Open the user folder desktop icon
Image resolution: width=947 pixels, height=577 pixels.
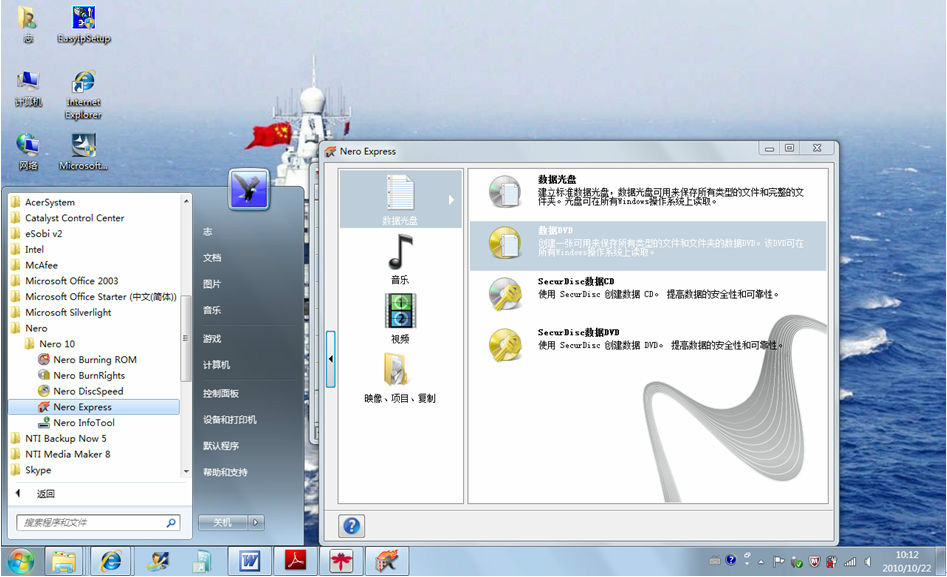(28, 25)
